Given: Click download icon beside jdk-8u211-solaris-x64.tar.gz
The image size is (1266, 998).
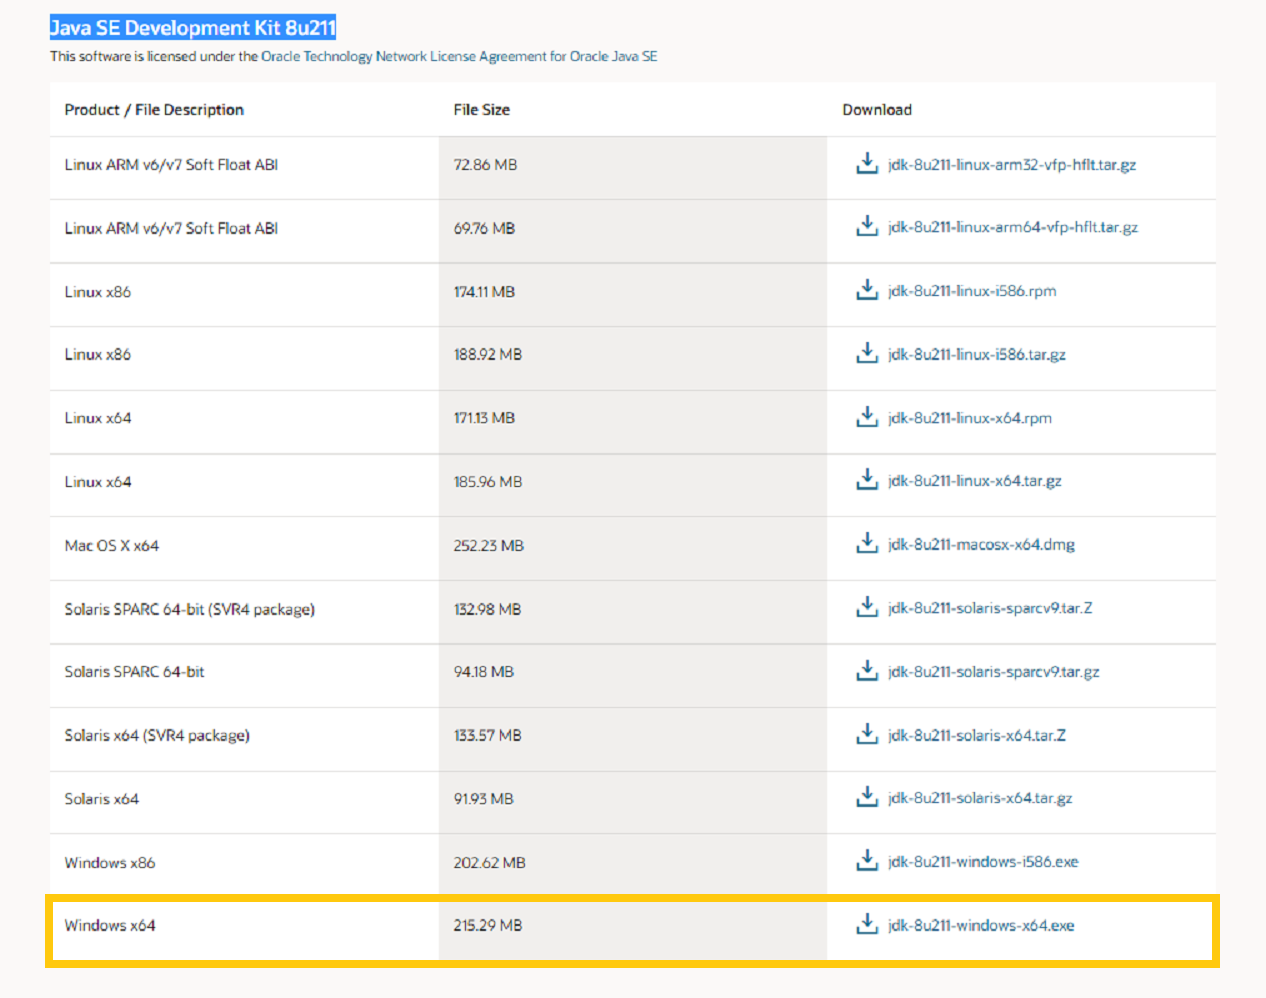Looking at the screenshot, I should pyautogui.click(x=867, y=797).
